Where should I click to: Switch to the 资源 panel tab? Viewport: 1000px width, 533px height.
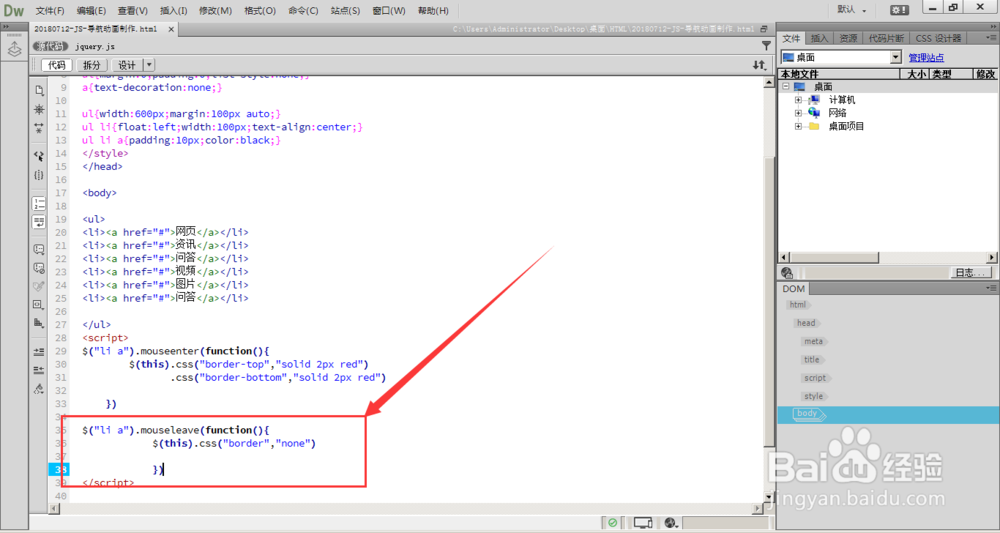(x=848, y=38)
